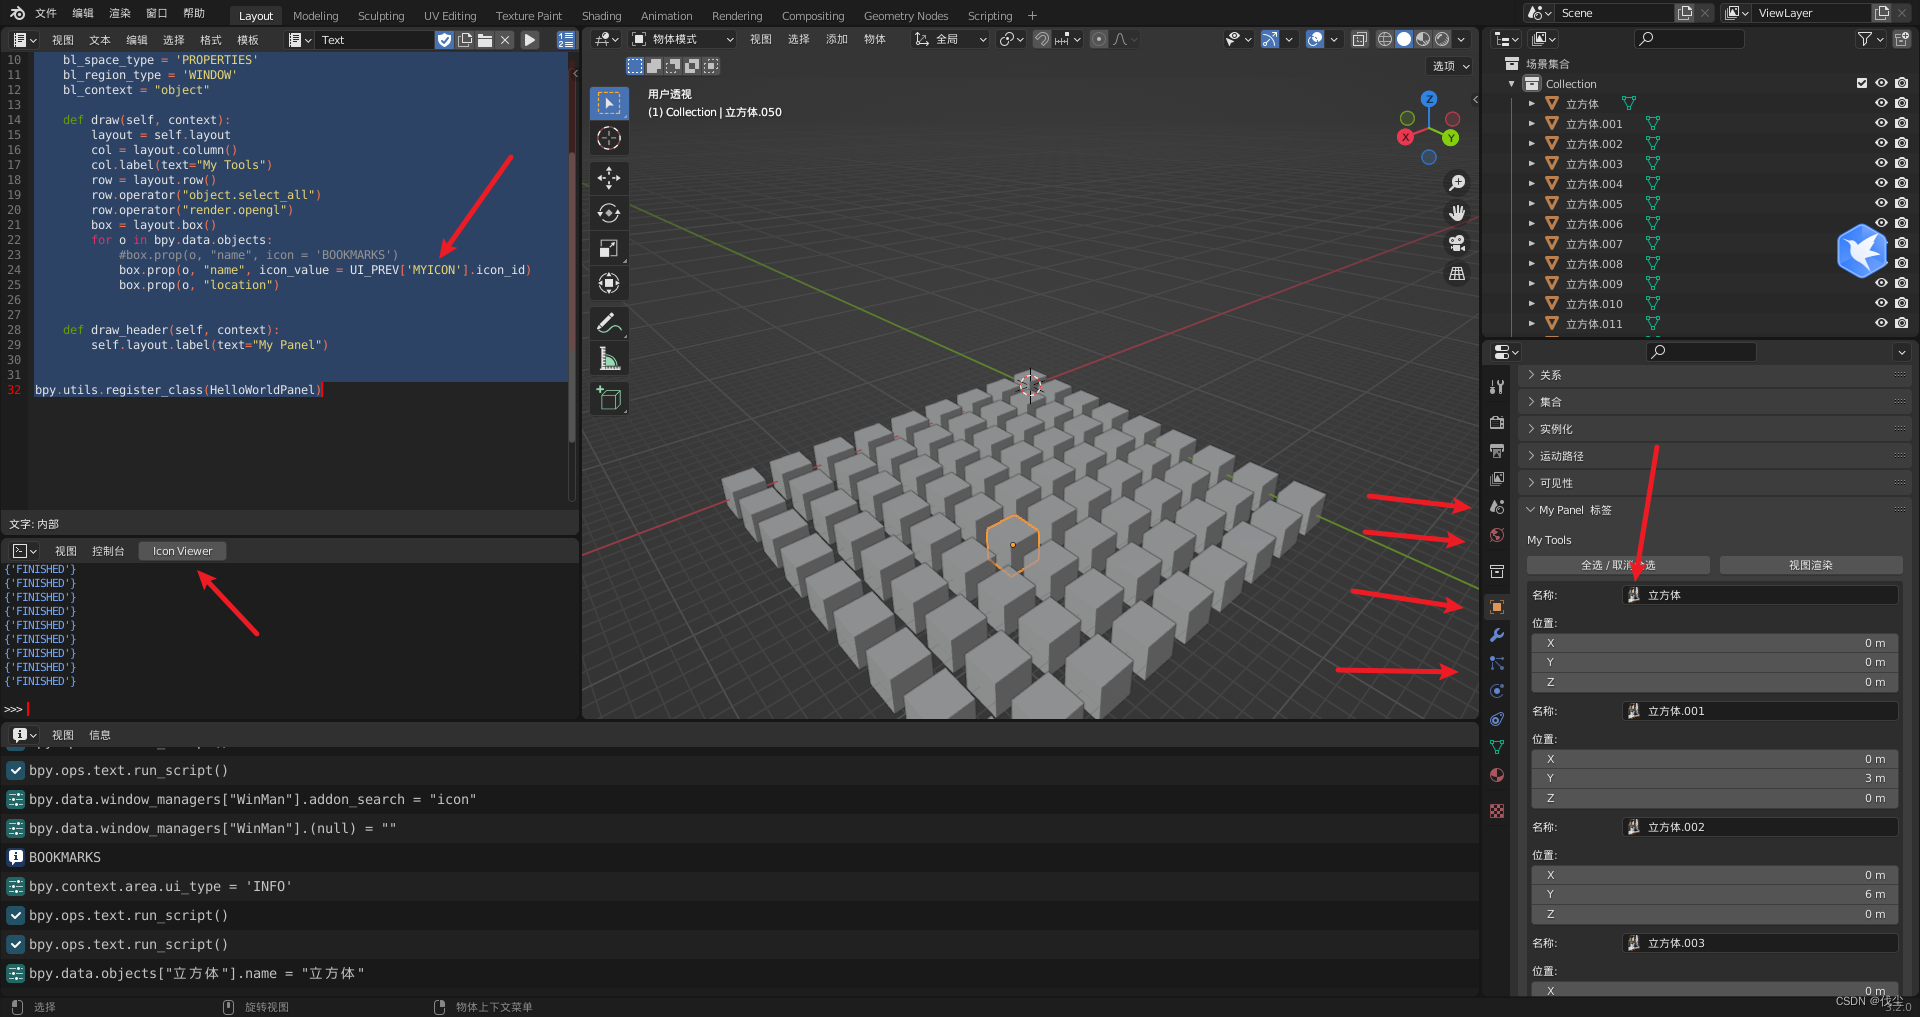
Task: Toggle render camera icon for 立方体.002
Action: (x=1901, y=143)
